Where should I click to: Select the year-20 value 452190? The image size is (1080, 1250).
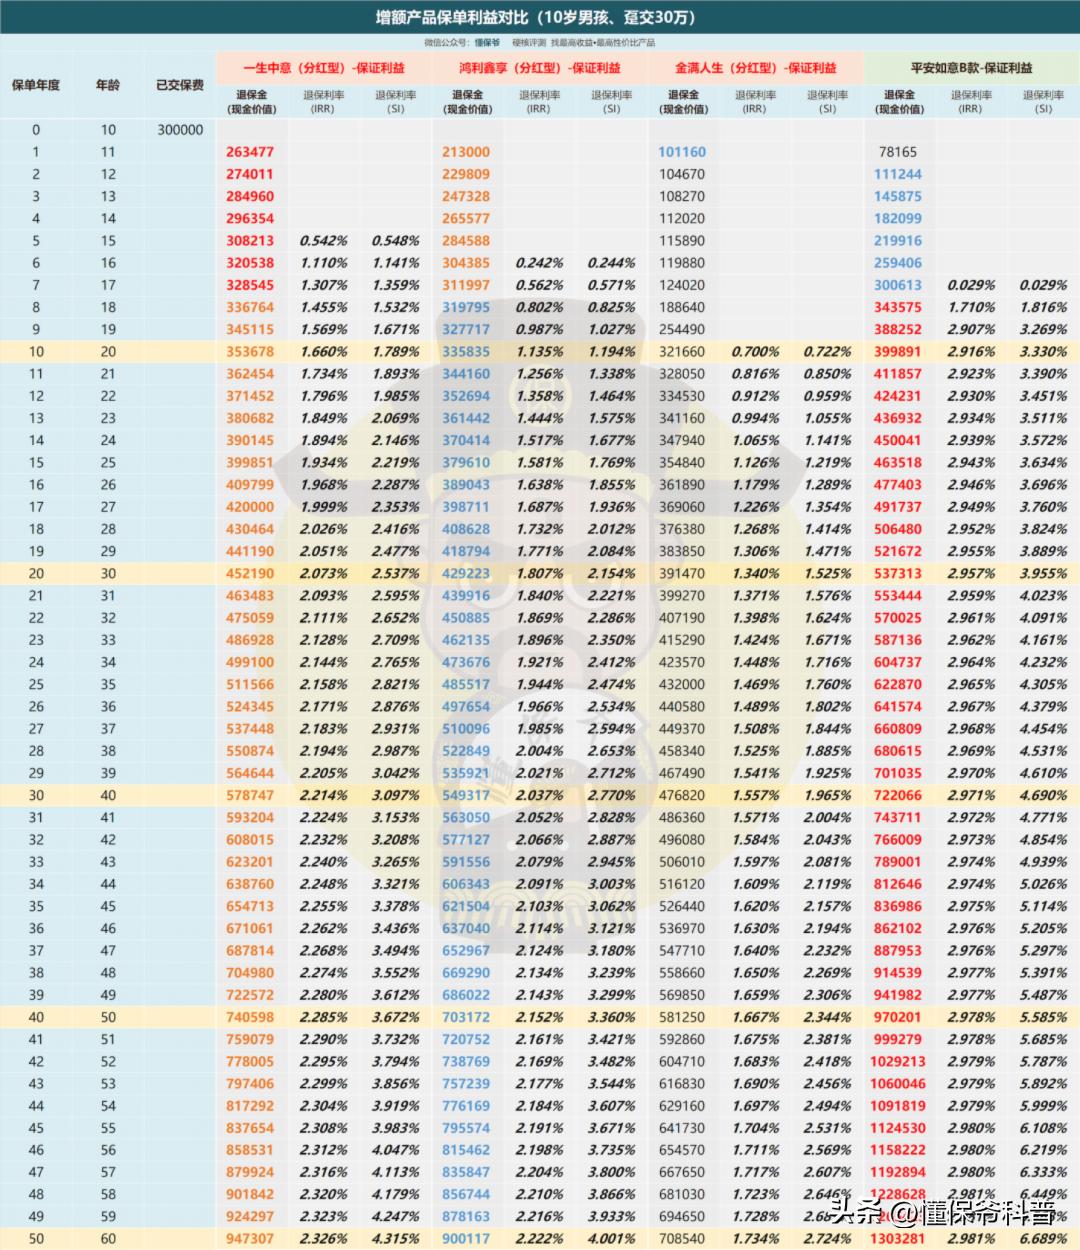point(250,574)
